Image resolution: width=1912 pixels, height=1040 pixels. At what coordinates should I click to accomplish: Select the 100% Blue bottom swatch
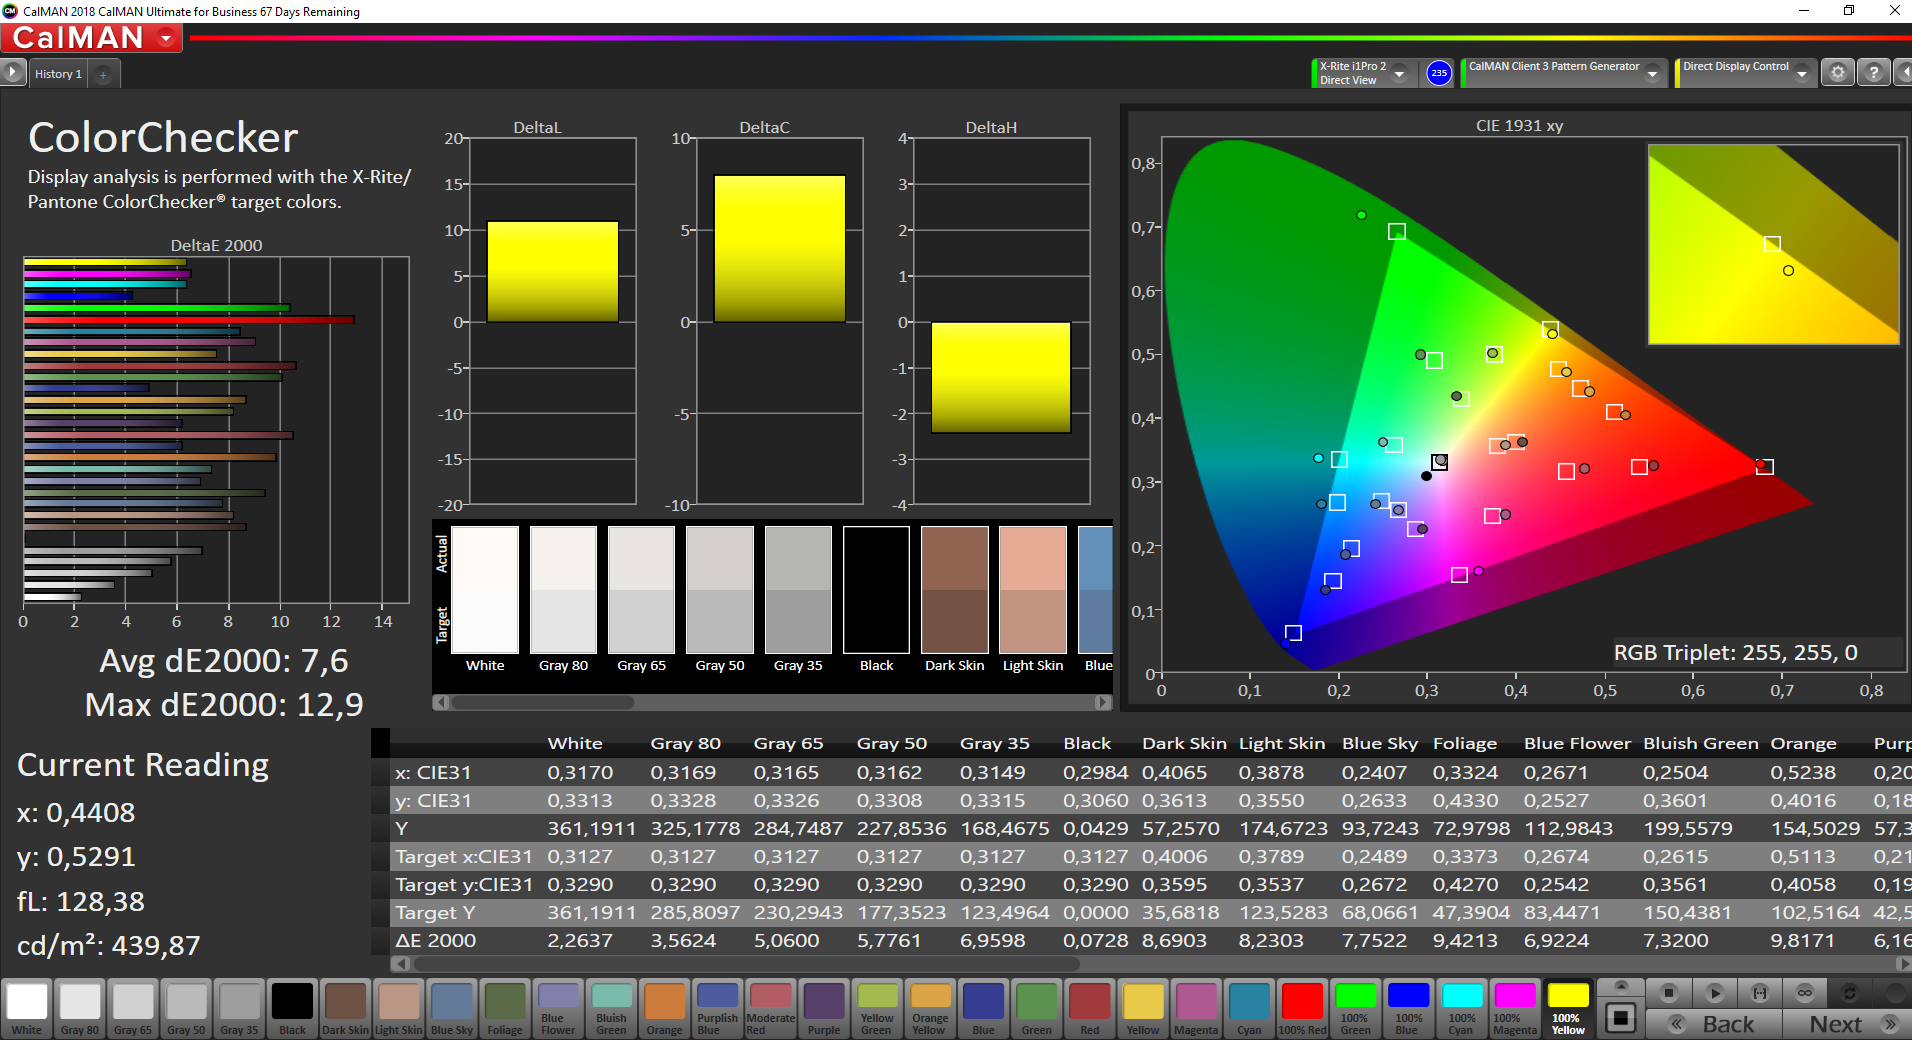[1408, 1008]
